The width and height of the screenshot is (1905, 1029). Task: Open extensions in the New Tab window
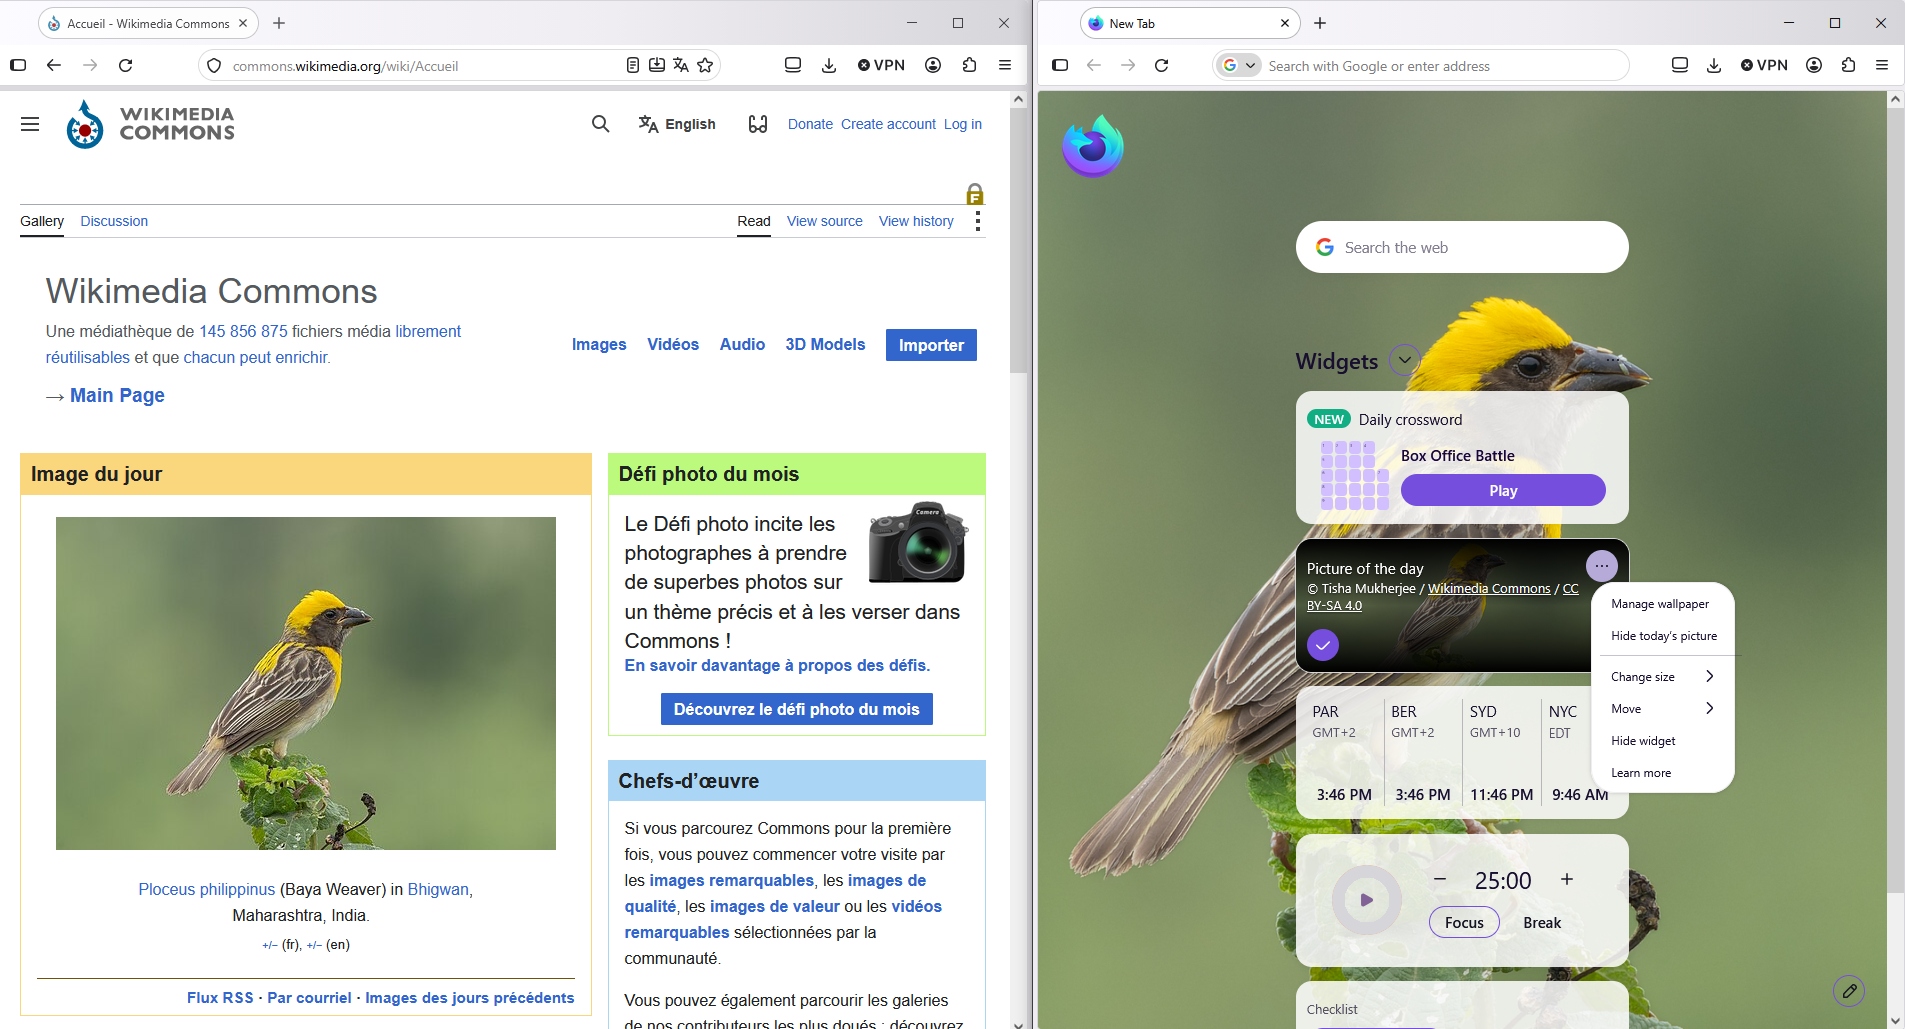pos(1848,65)
